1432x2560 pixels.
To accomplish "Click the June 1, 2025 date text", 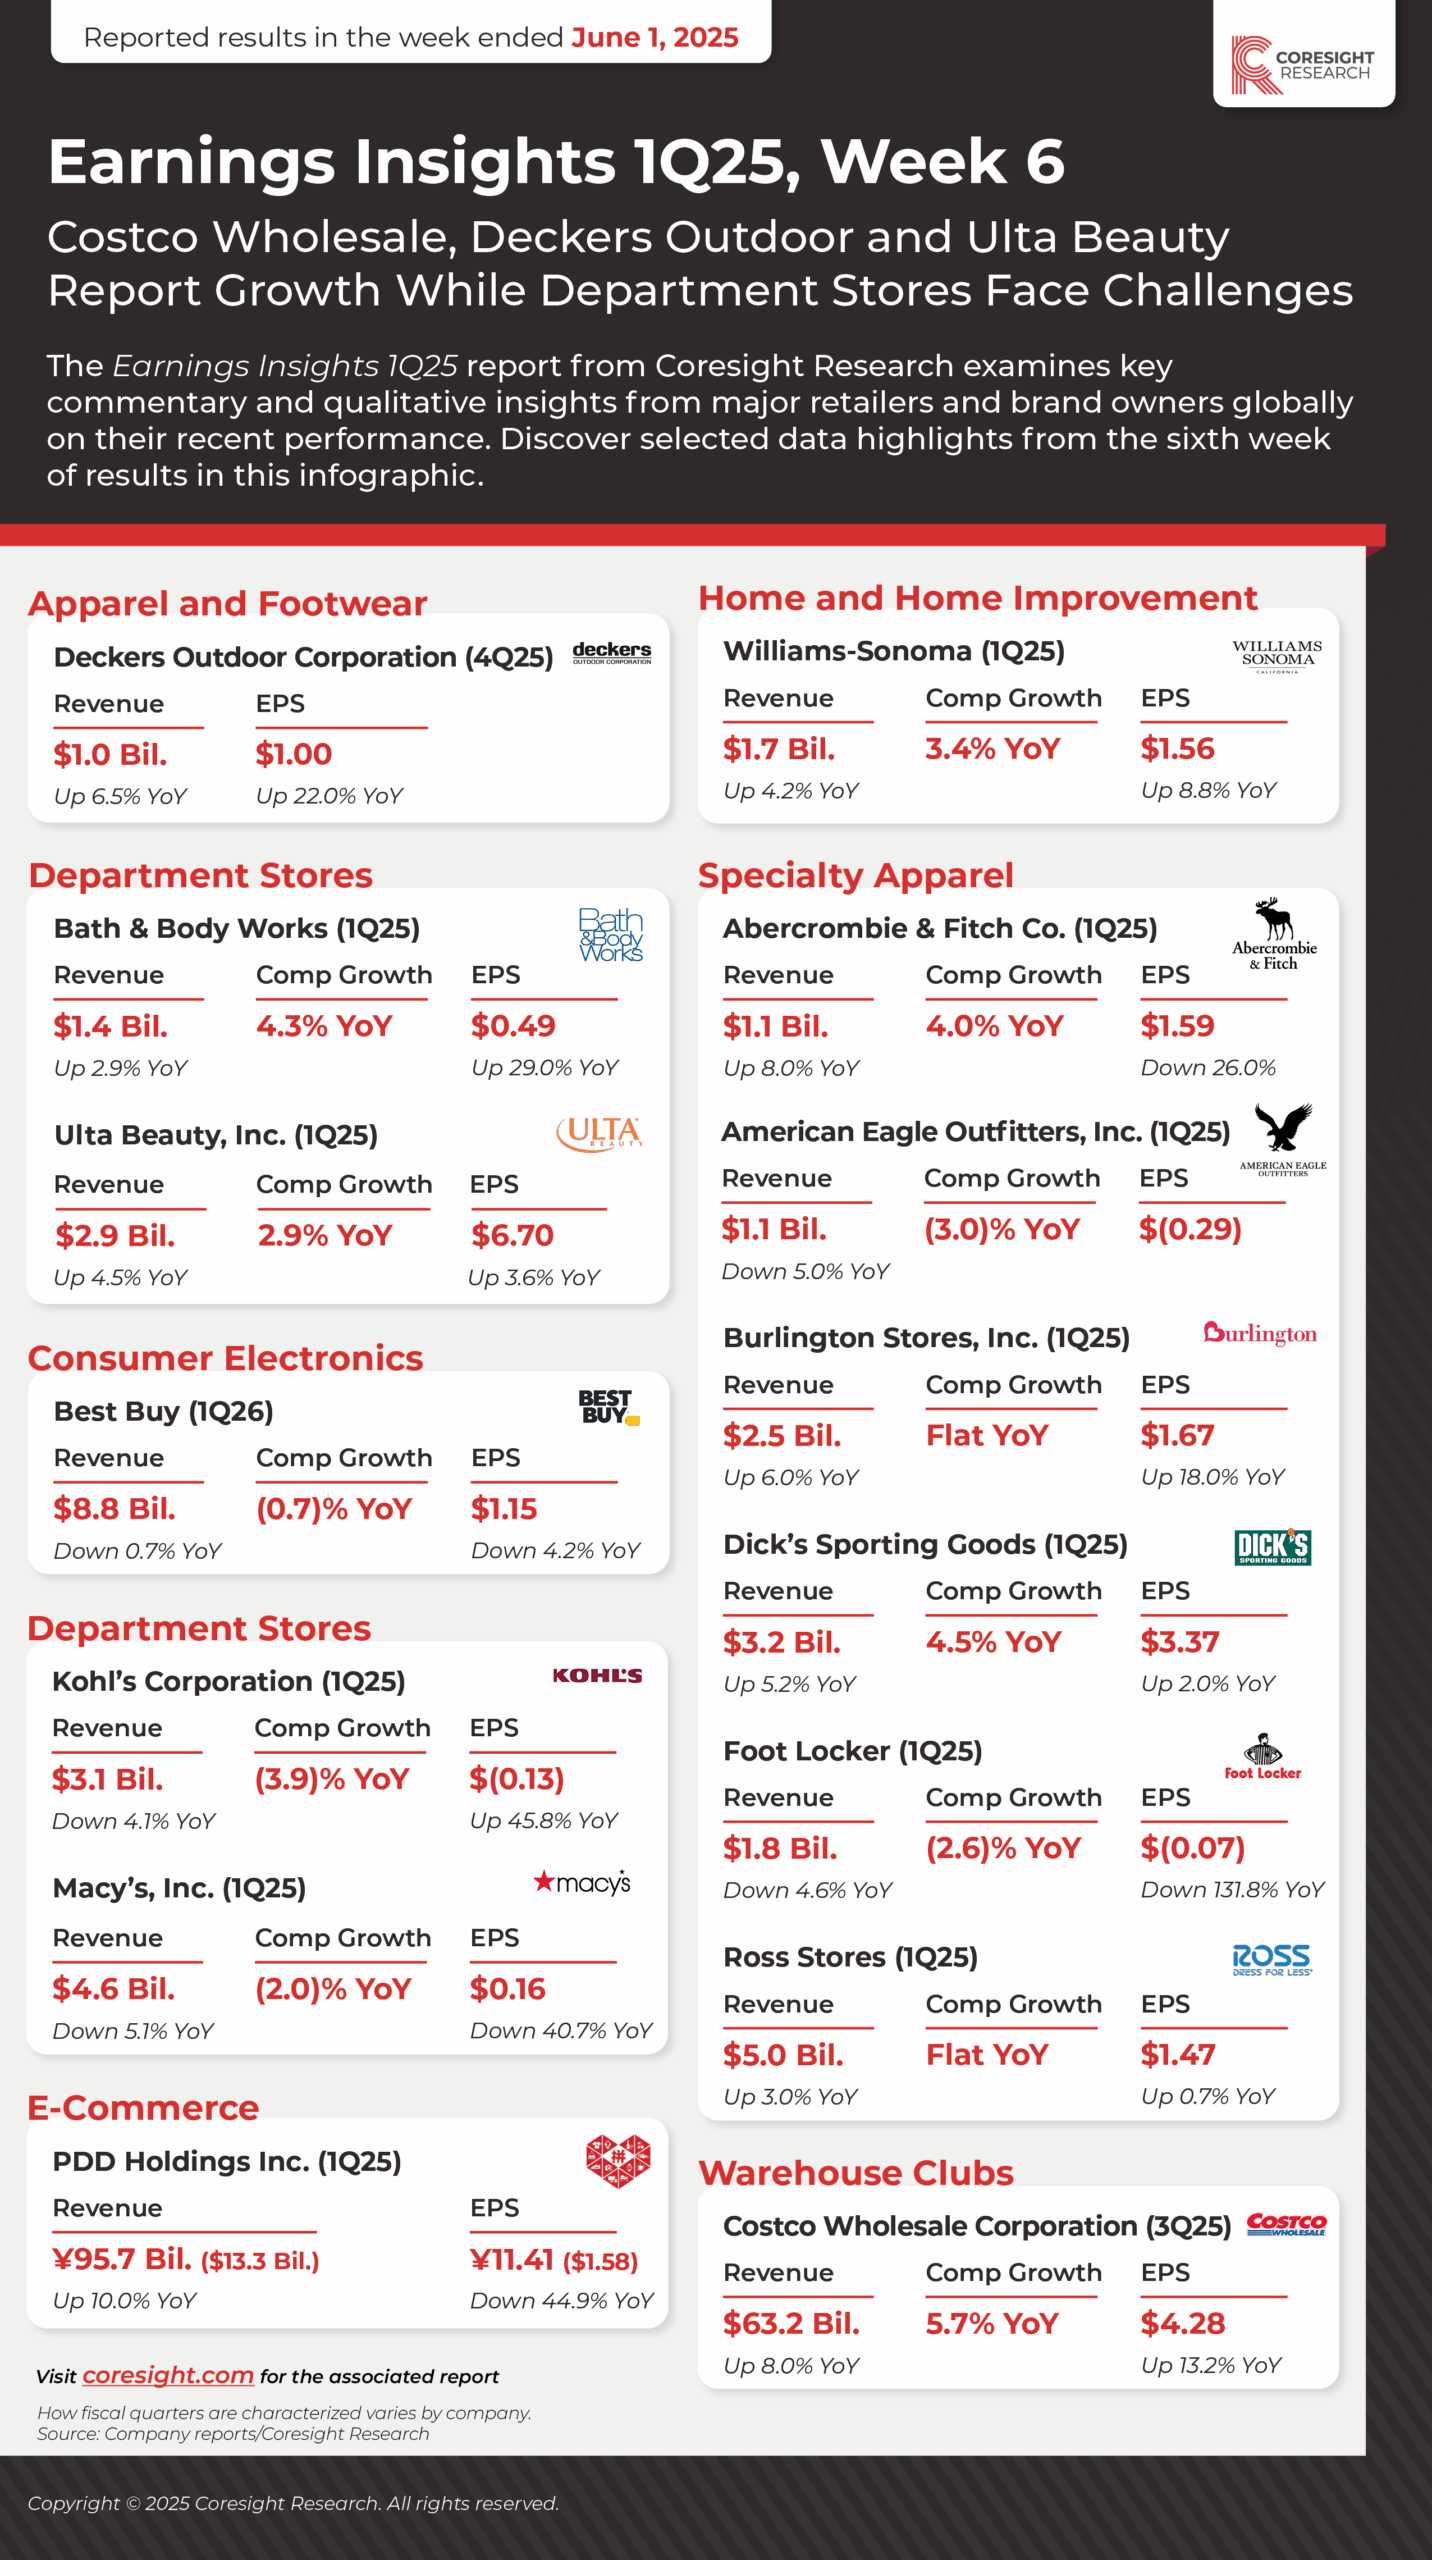I will point(654,37).
